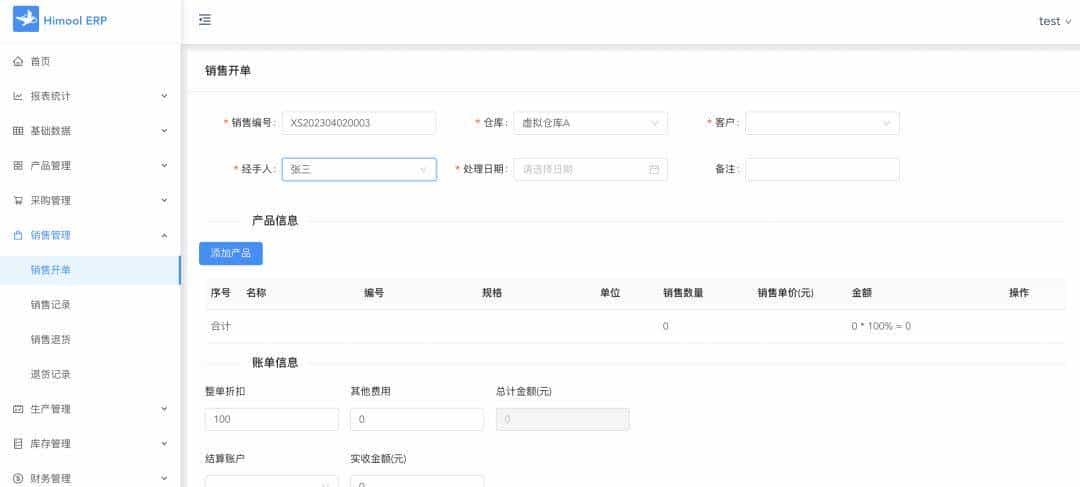This screenshot has height=487, width=1080.
Task: Click the 规格 column header
Action: click(x=492, y=293)
